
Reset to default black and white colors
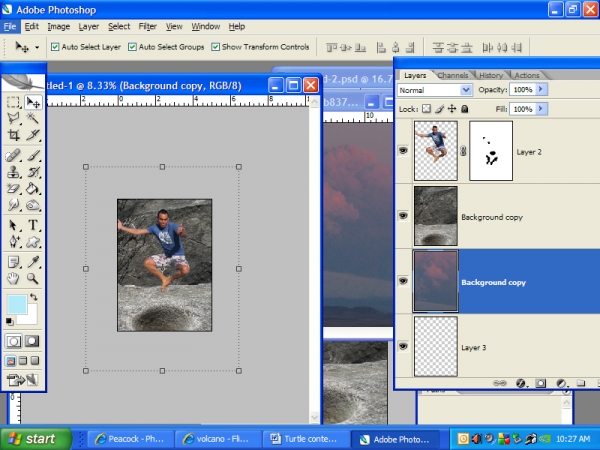pyautogui.click(x=10, y=321)
